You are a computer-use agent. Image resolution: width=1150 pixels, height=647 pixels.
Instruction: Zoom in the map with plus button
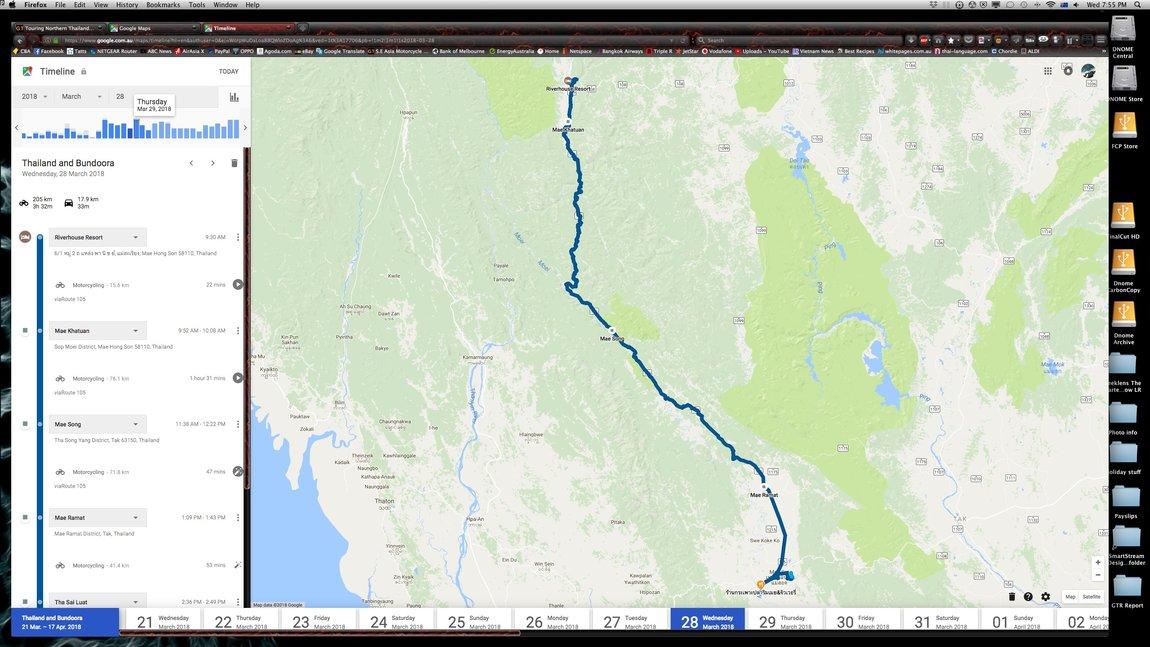tap(1098, 563)
